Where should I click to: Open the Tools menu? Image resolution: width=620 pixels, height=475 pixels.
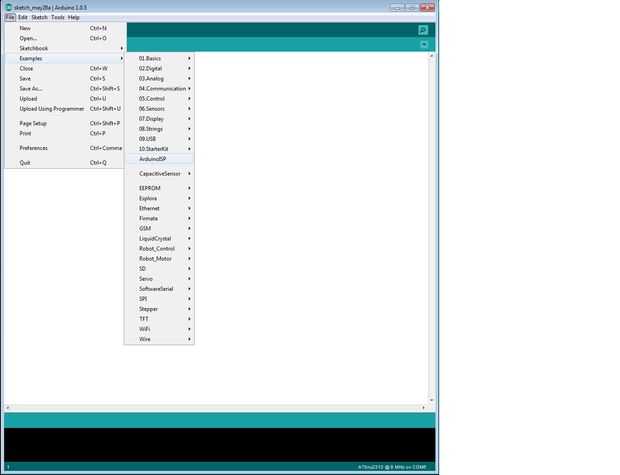point(58,17)
